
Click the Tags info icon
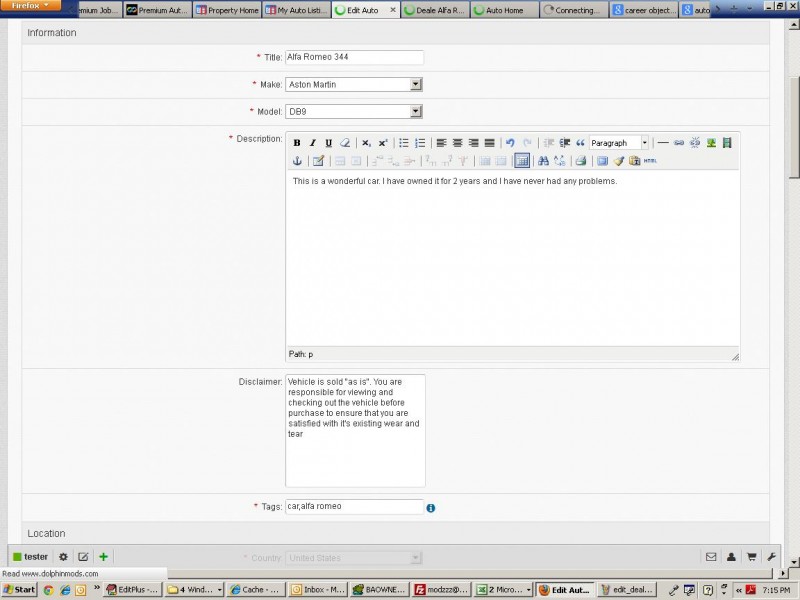coord(431,508)
